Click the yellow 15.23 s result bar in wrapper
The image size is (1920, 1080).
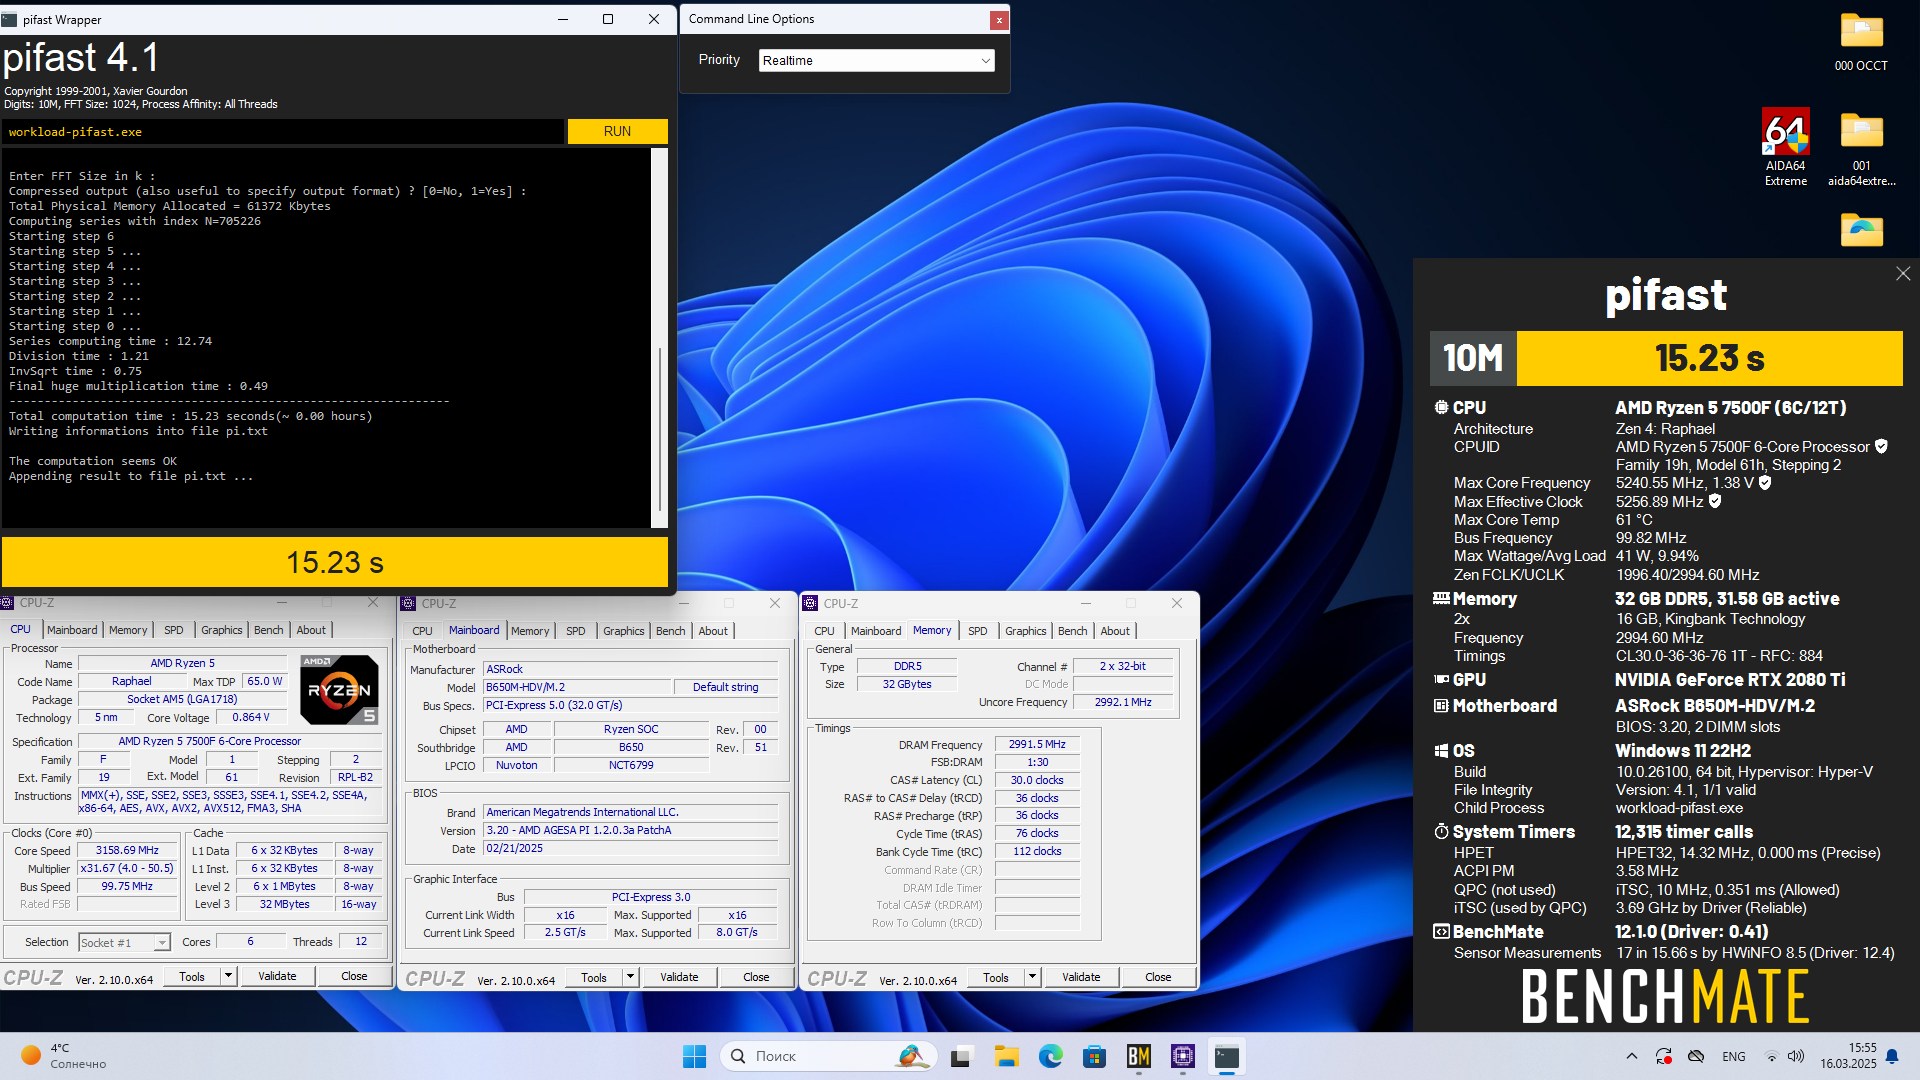(335, 562)
